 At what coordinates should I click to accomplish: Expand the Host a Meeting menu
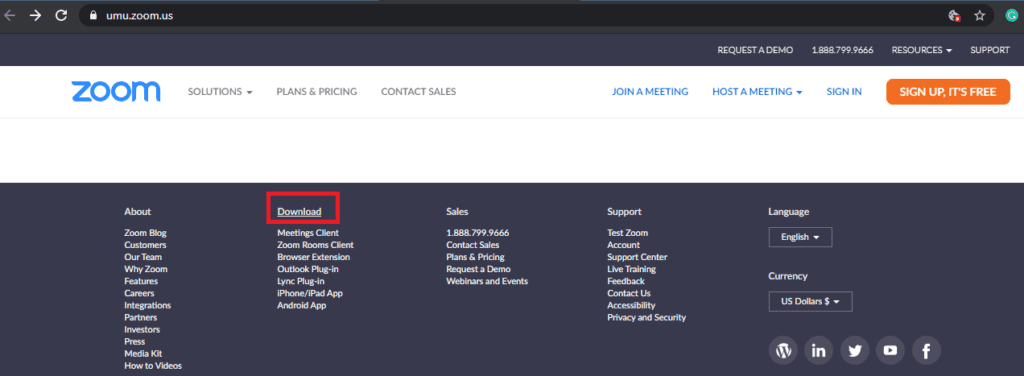[757, 92]
